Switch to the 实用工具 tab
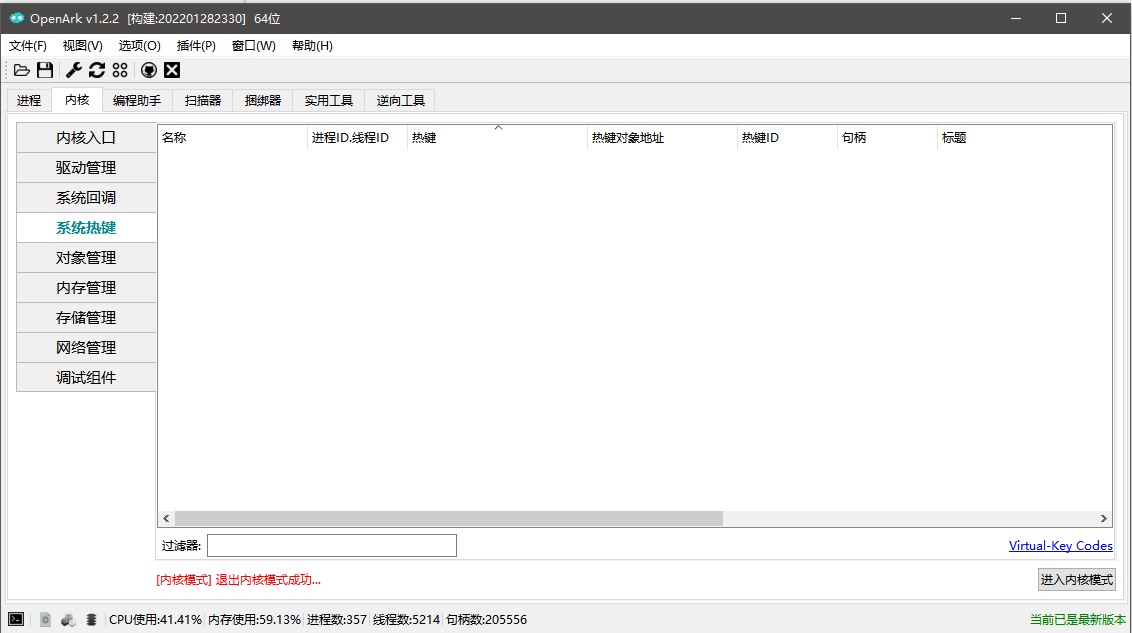Image resolution: width=1132 pixels, height=633 pixels. [x=328, y=100]
